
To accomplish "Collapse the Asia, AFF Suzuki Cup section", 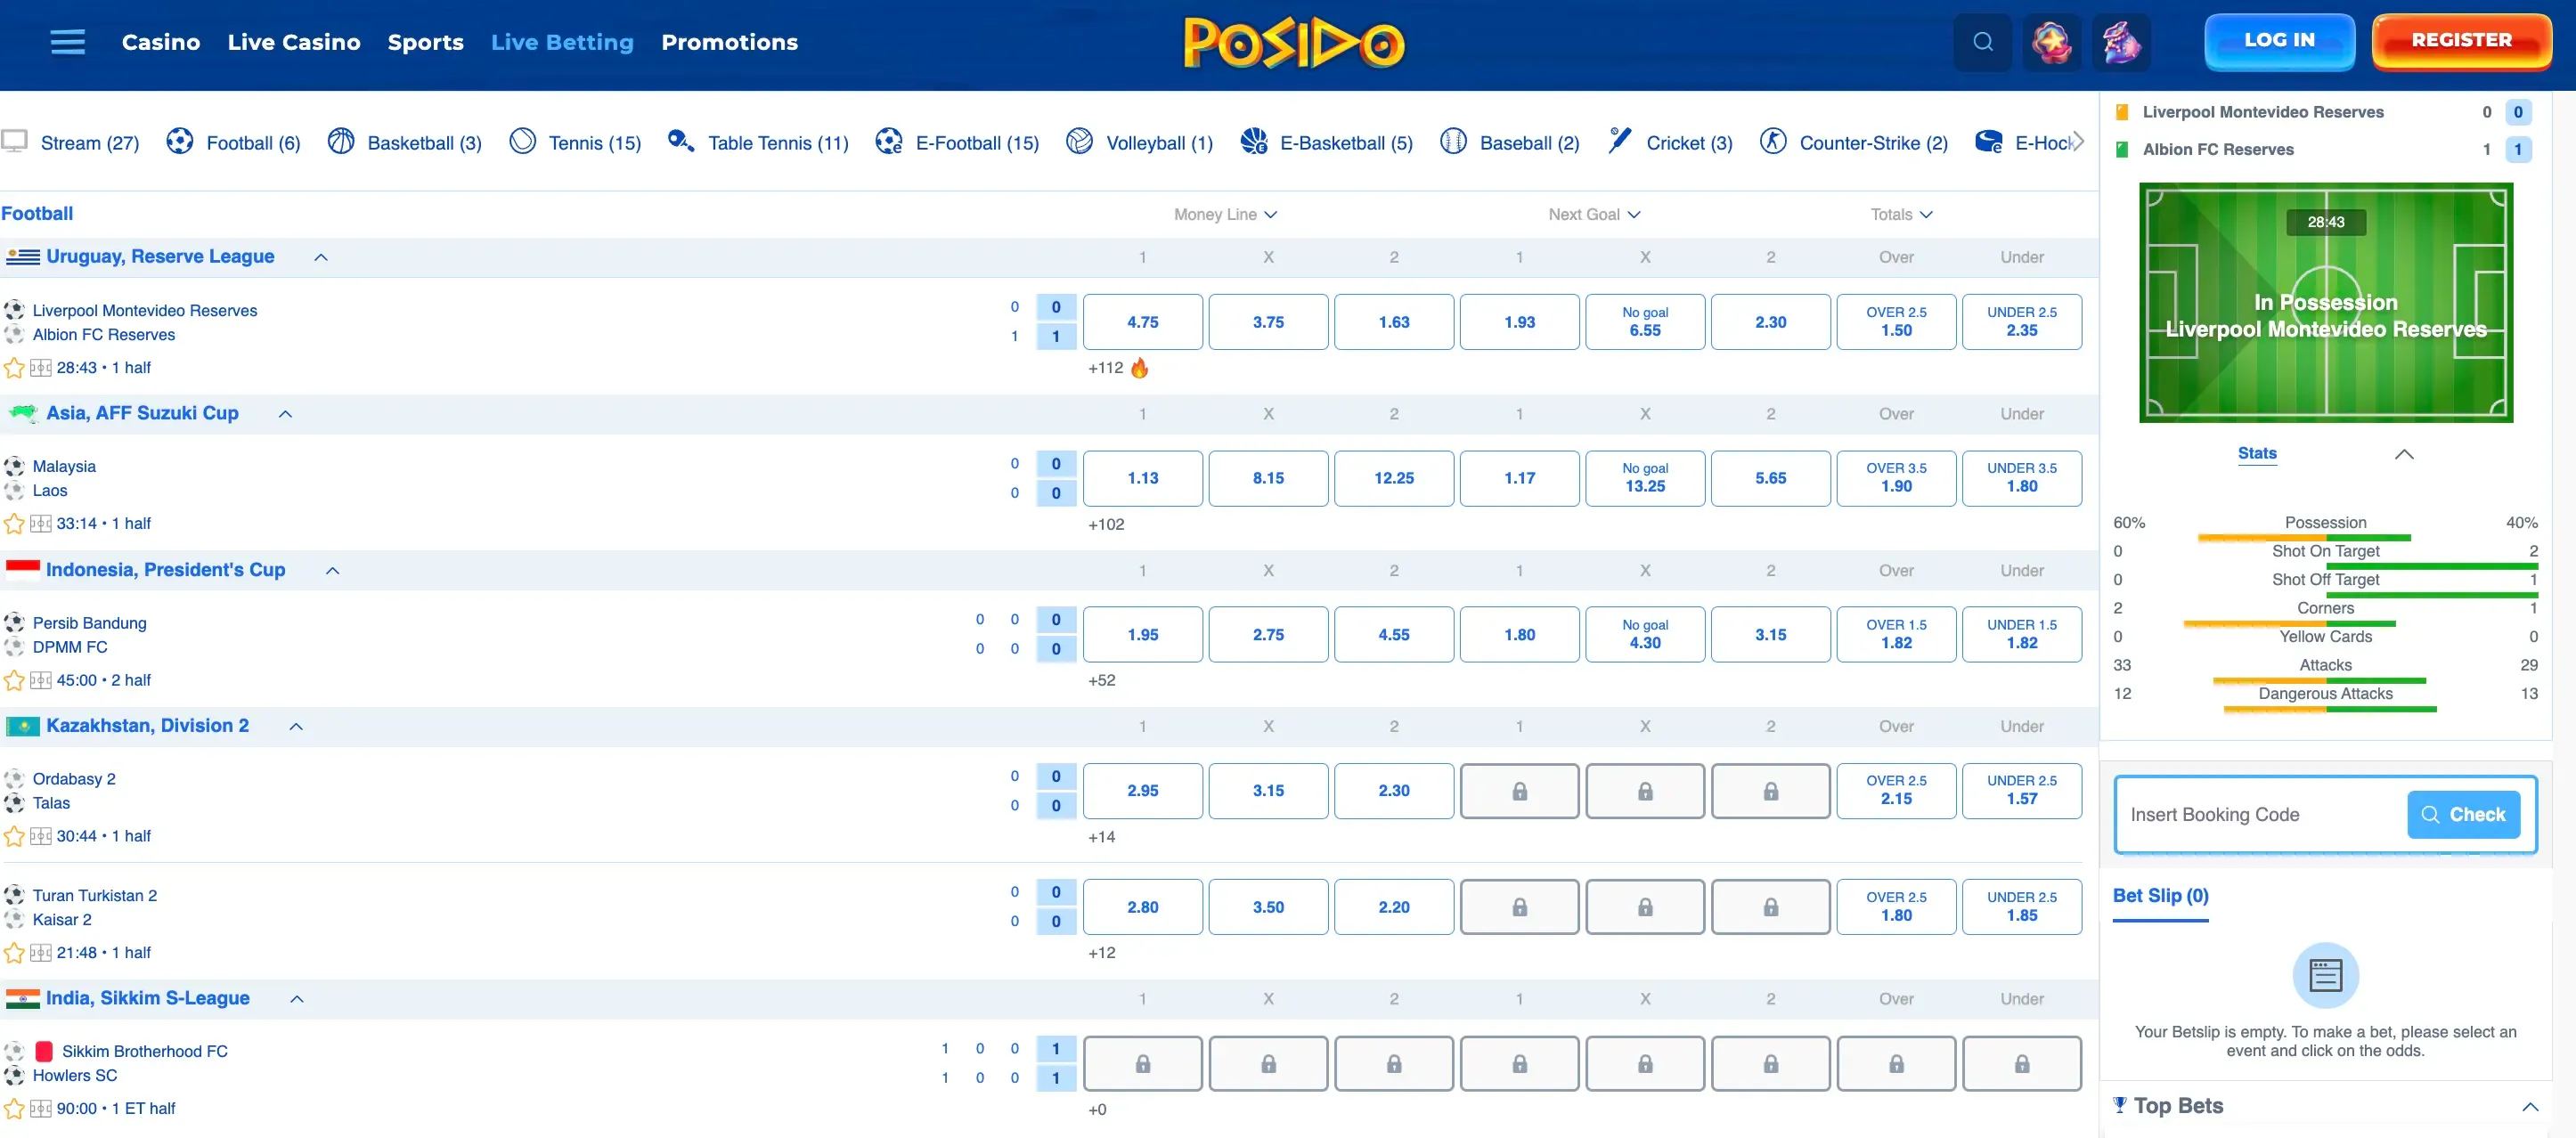I will tap(285, 414).
